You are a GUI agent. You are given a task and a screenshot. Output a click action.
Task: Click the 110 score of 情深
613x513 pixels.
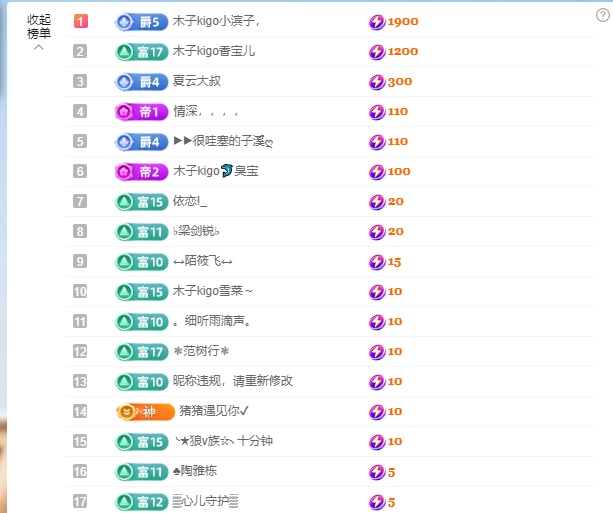pyautogui.click(x=398, y=112)
